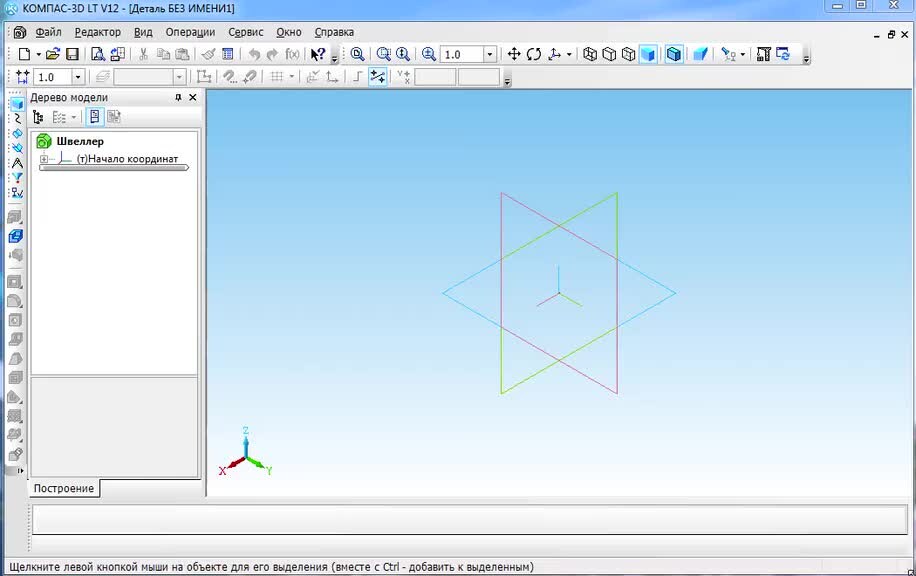The width and height of the screenshot is (916, 576).
Task: Click the document manager icon next to print preview
Action: 117,54
